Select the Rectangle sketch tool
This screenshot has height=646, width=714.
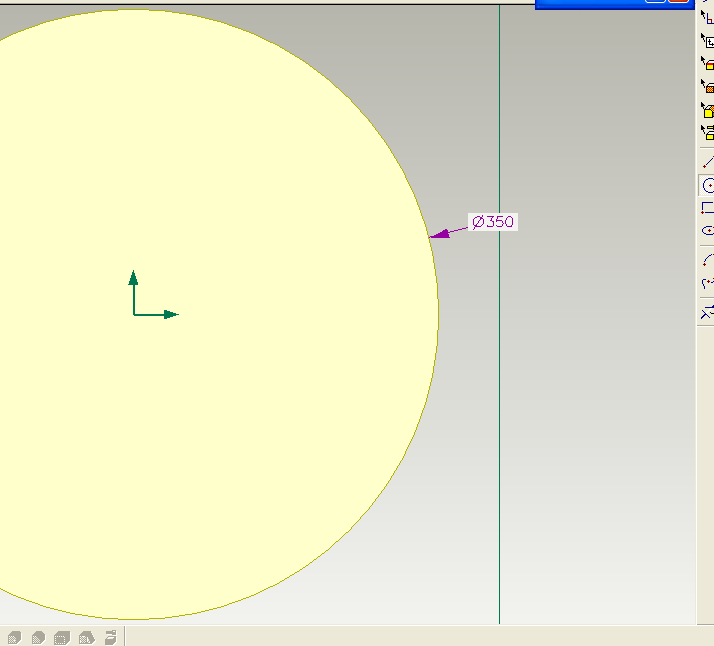(x=708, y=208)
